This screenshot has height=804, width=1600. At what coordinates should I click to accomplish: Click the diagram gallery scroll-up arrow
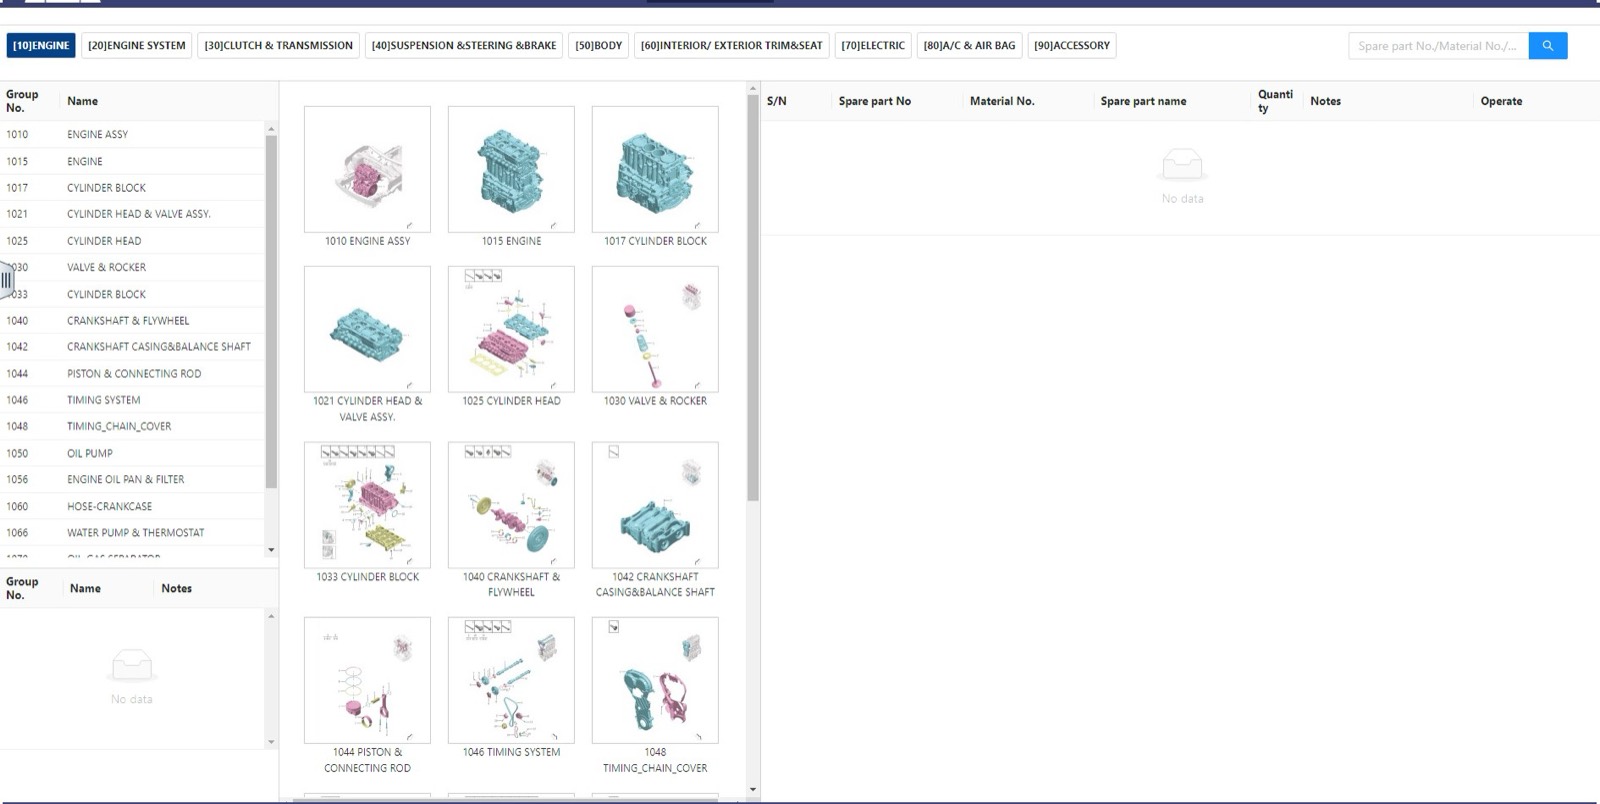pyautogui.click(x=753, y=89)
